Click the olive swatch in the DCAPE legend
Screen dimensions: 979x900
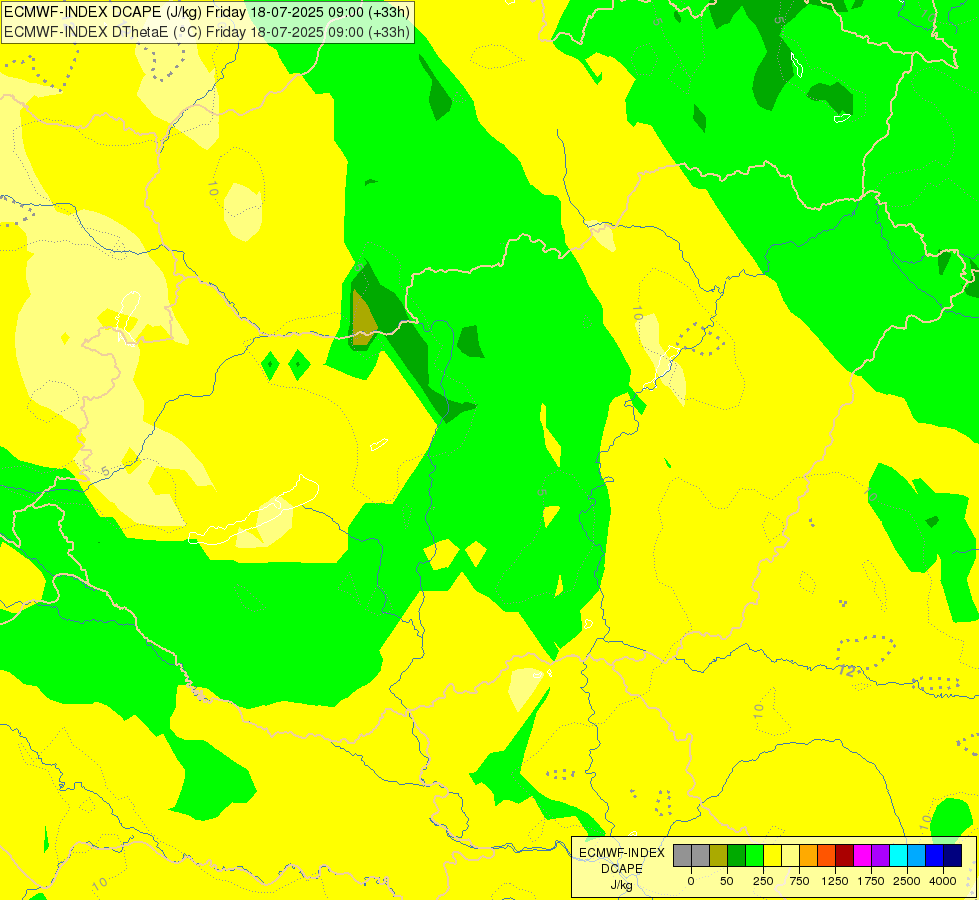click(x=719, y=855)
